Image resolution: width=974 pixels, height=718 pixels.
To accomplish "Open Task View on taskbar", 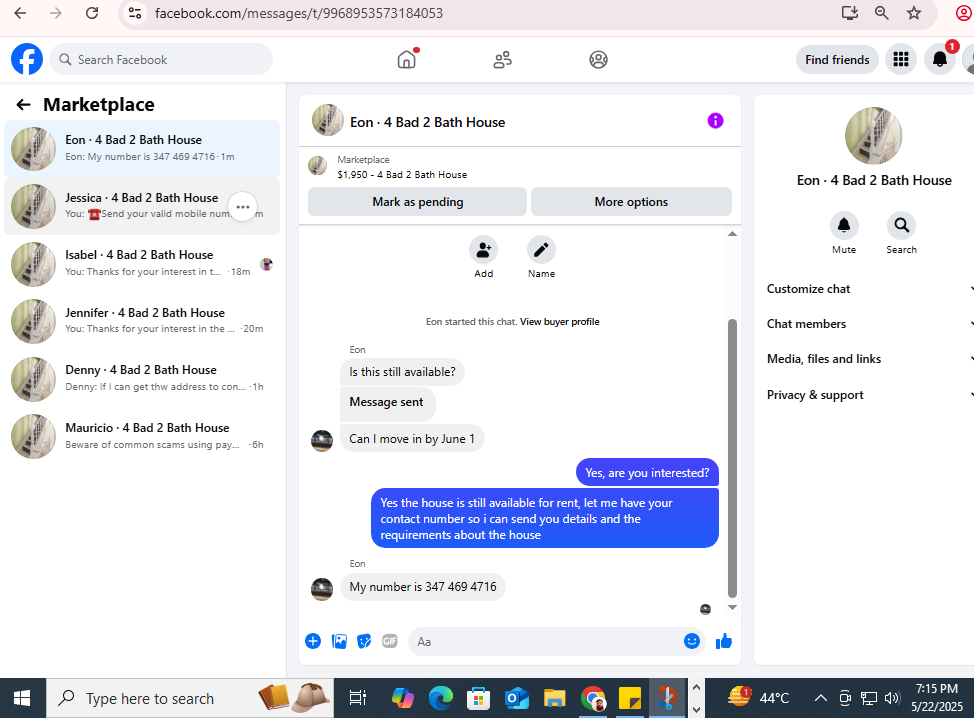I will click(358, 699).
